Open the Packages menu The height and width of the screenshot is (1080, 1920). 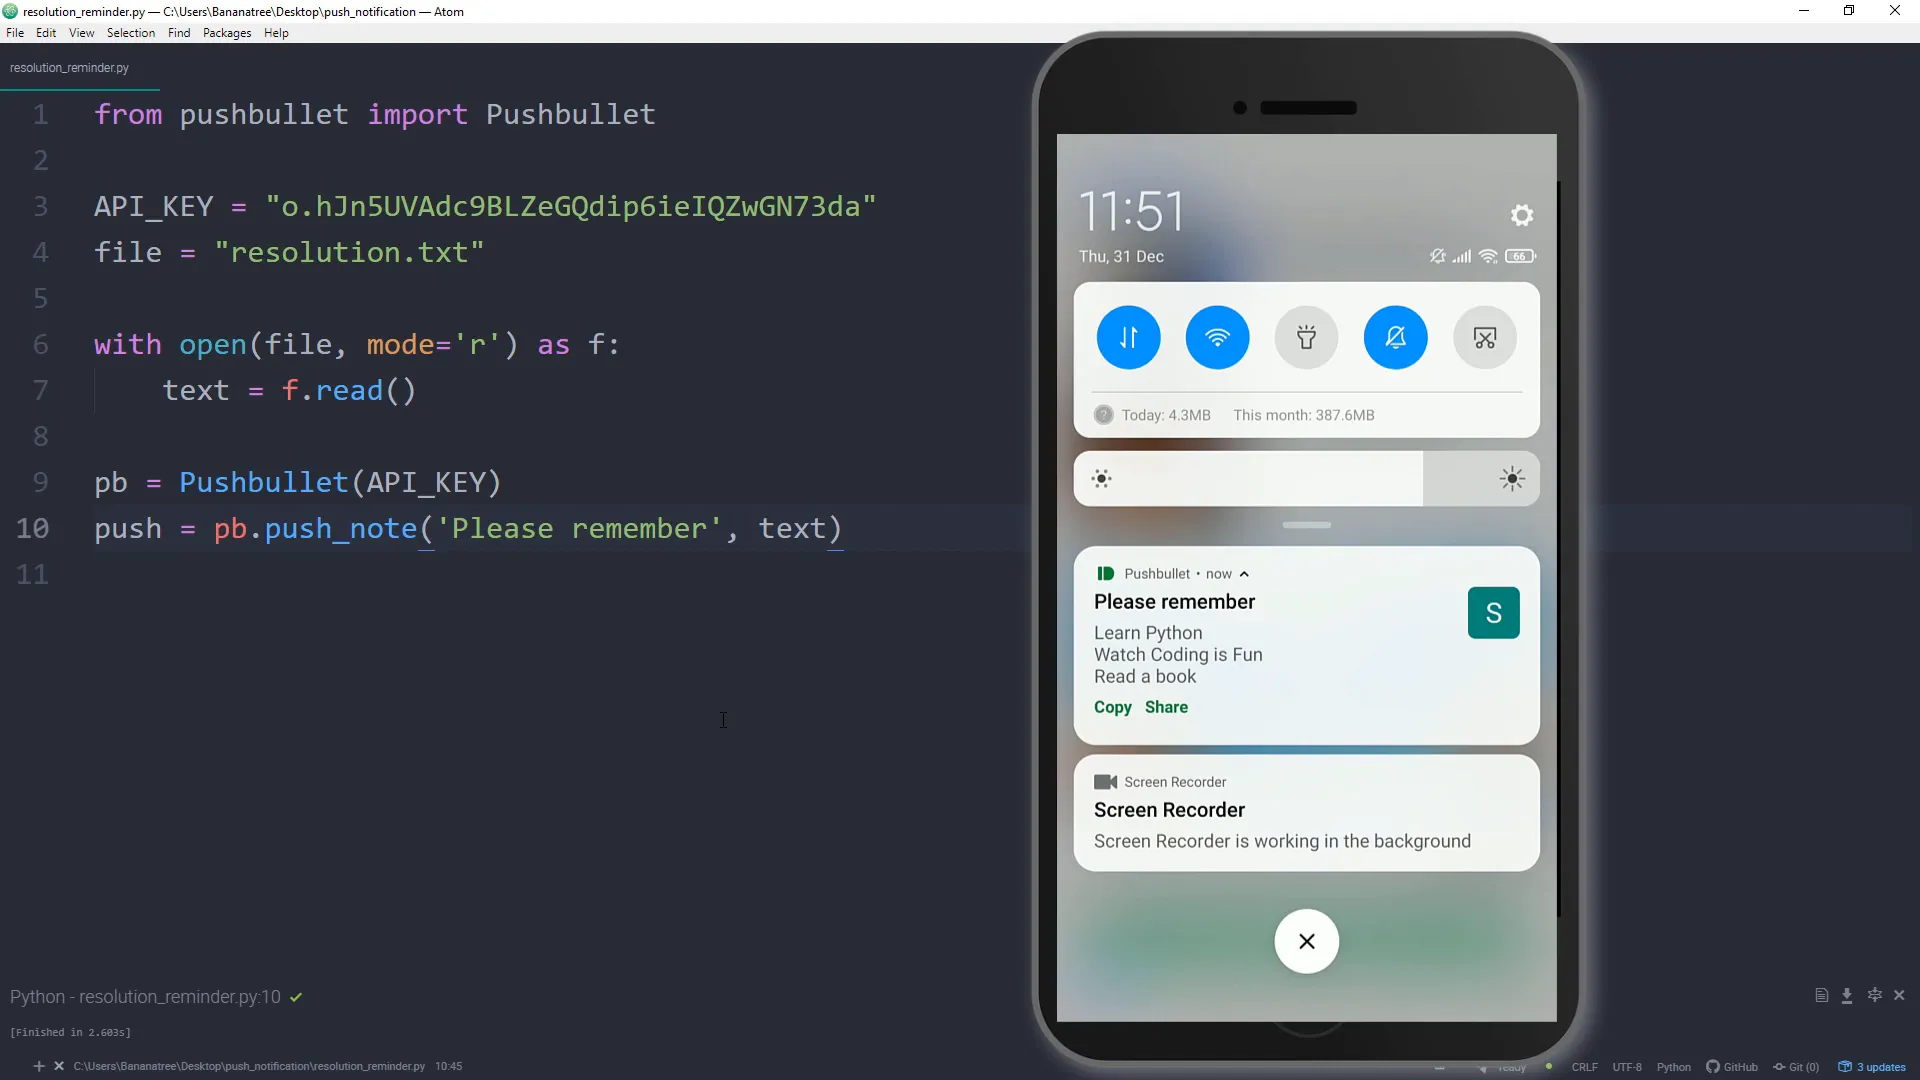click(x=227, y=33)
